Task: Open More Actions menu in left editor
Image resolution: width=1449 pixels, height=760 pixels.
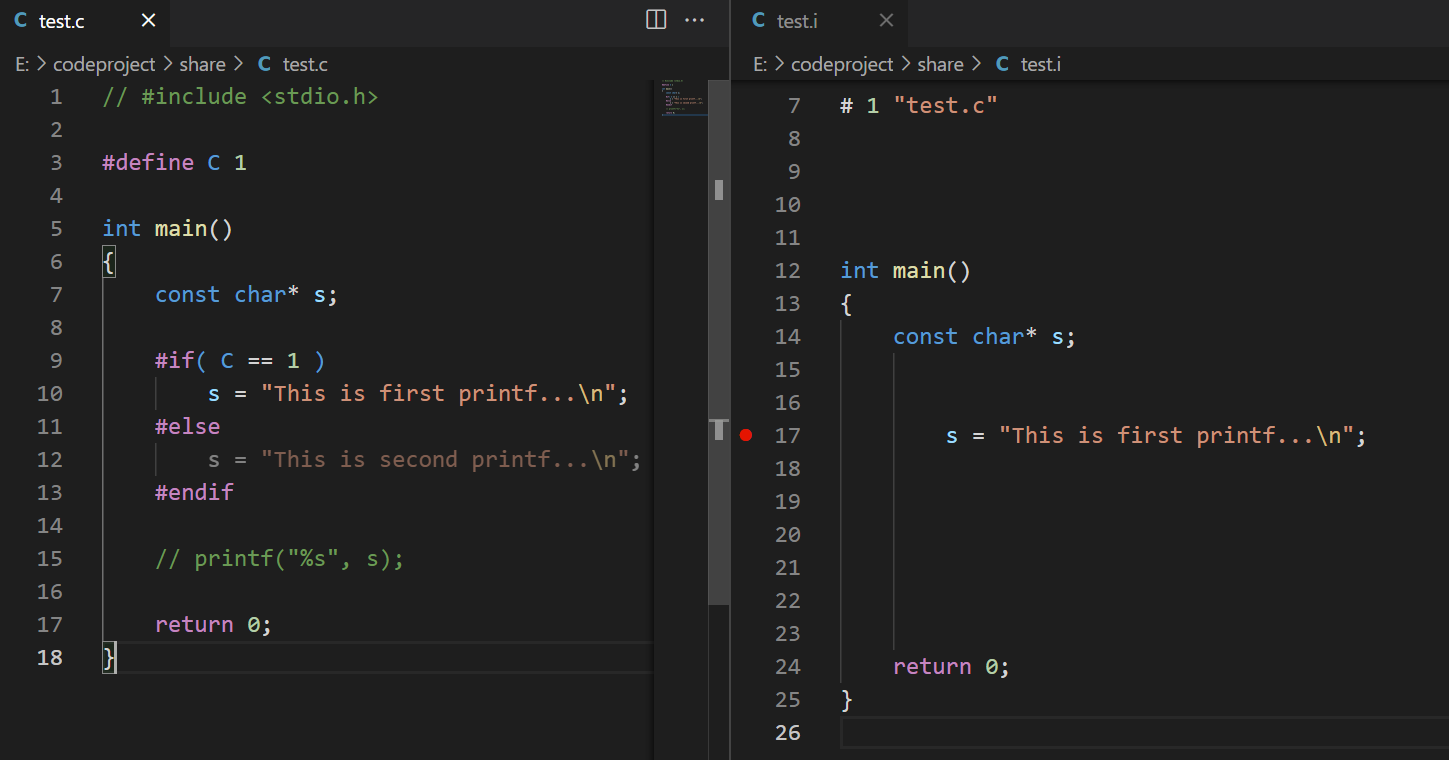Action: coord(695,20)
